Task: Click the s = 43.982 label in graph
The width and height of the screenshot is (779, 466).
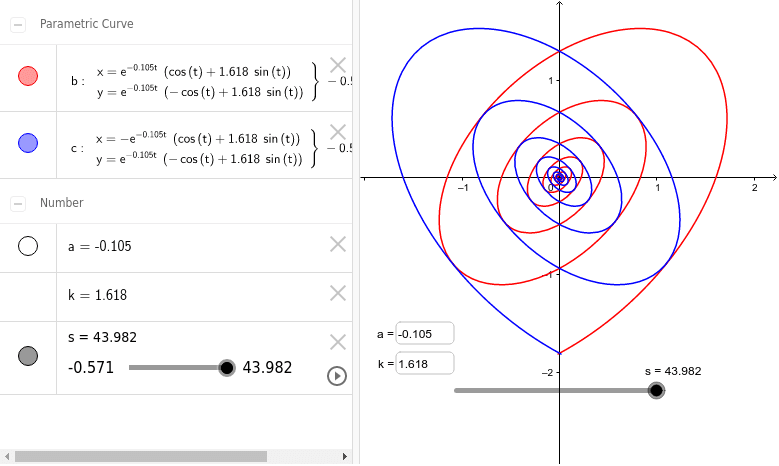Action: 673,371
